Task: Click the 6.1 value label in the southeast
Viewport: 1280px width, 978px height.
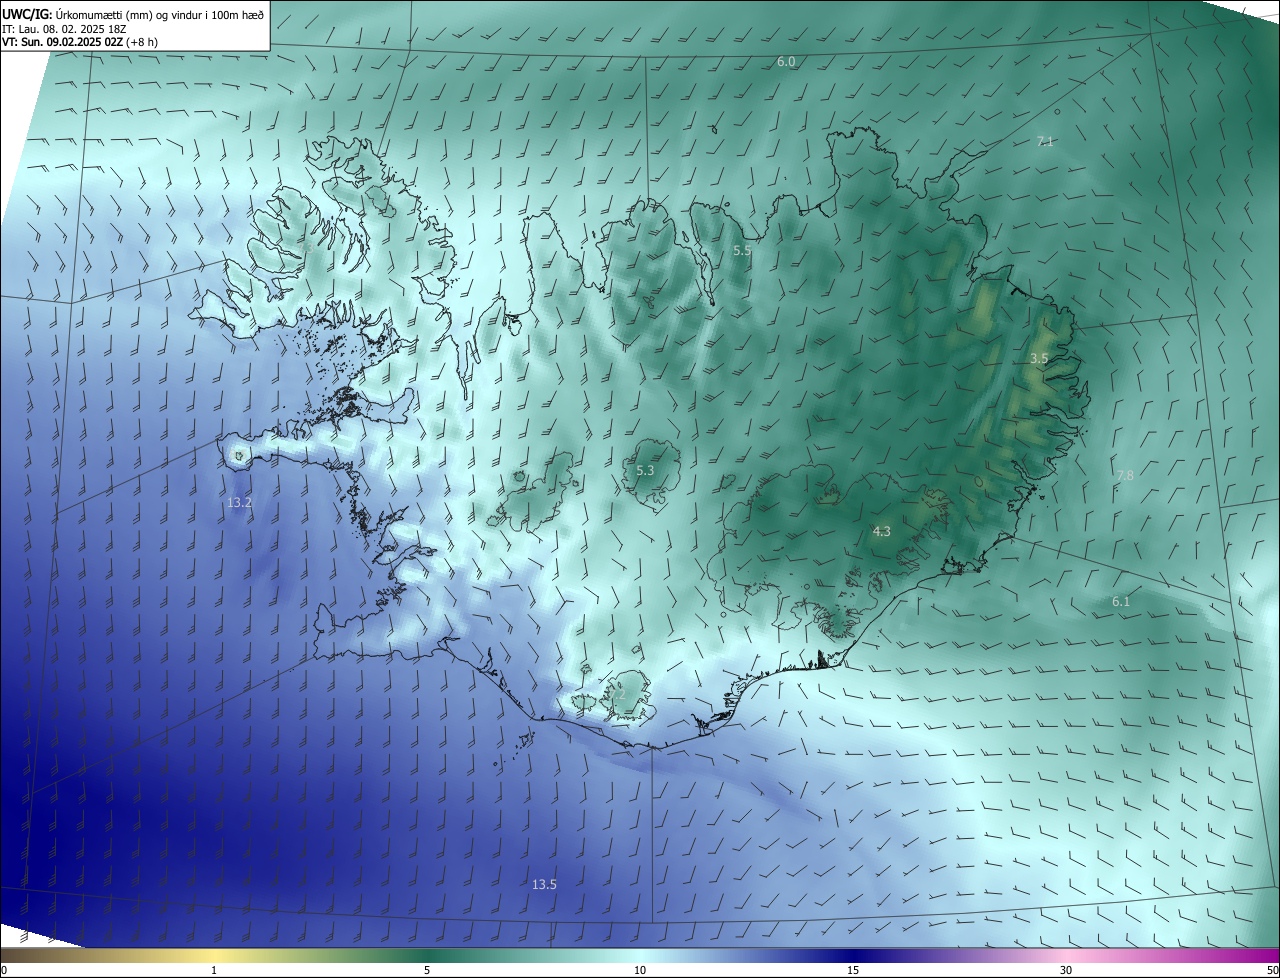Action: click(1121, 601)
